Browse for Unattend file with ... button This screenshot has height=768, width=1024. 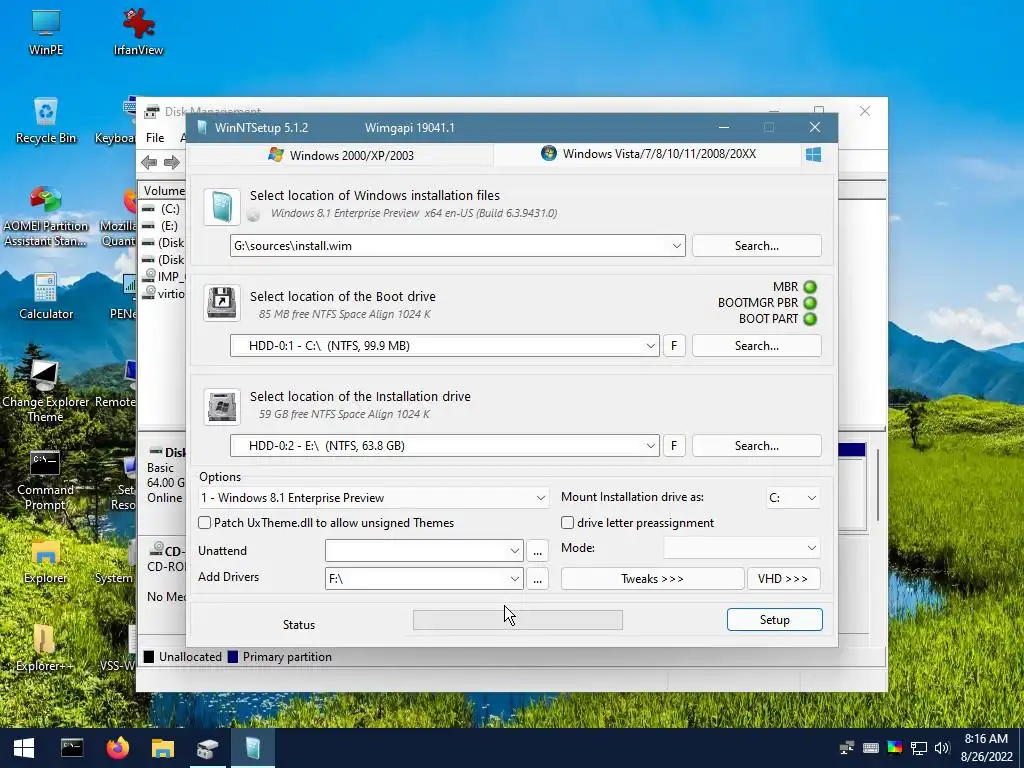tap(537, 551)
